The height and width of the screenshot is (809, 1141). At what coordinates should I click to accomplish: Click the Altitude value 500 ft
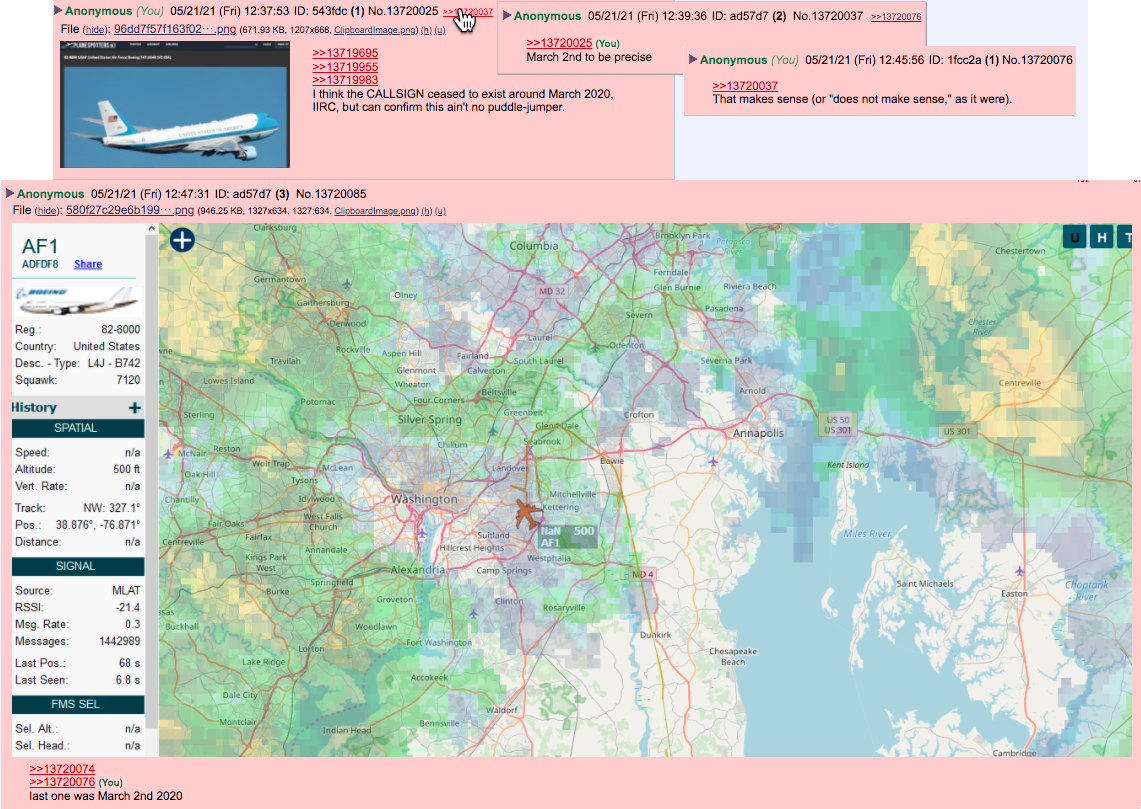(x=127, y=469)
